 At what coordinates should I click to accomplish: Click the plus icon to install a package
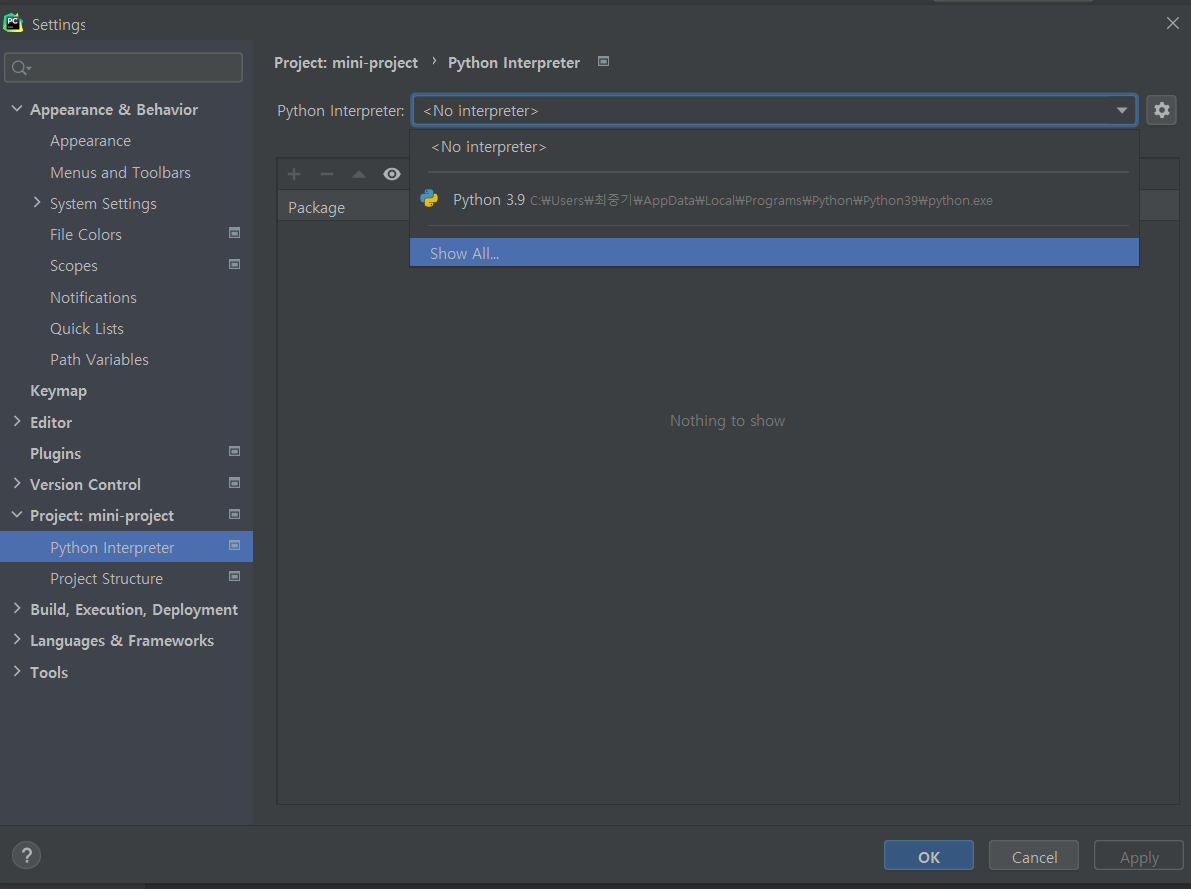point(294,174)
